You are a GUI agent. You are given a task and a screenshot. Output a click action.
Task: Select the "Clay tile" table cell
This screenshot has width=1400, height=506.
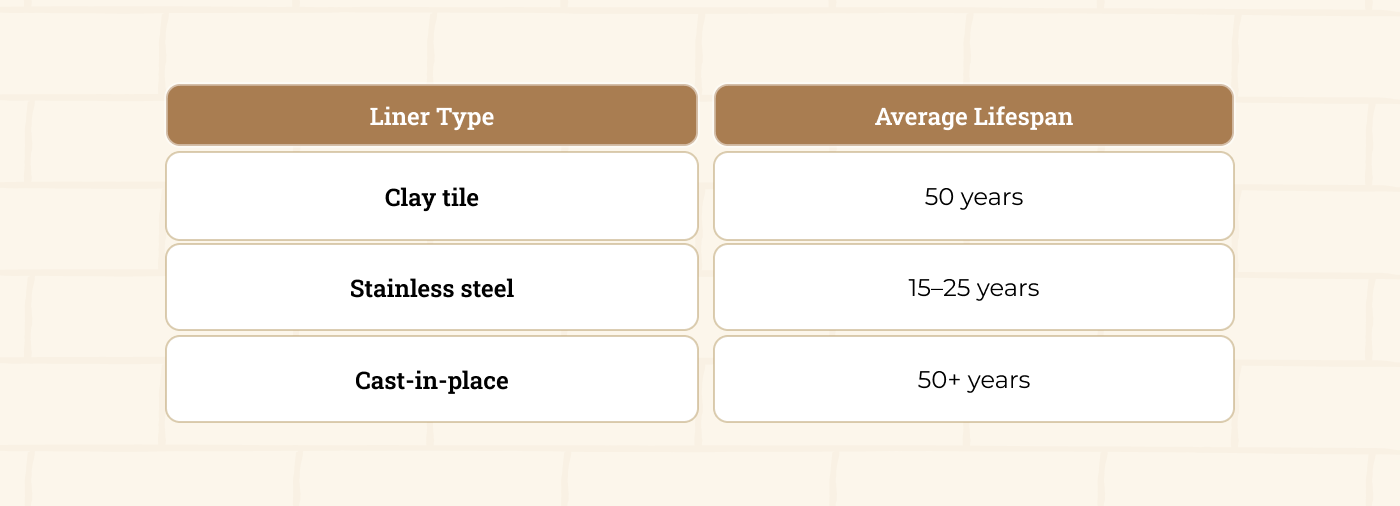pyautogui.click(x=431, y=197)
